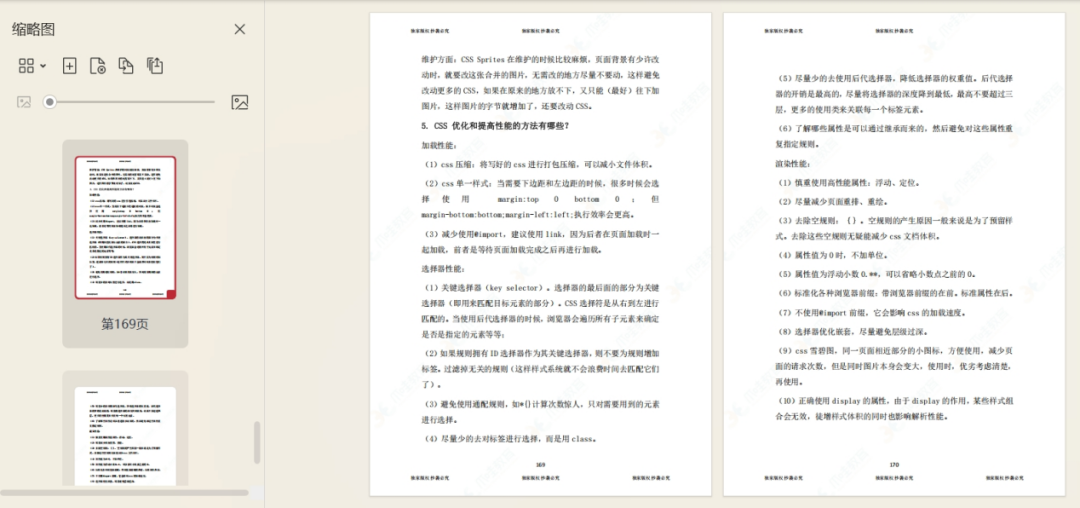This screenshot has height=508, width=1080.
Task: Click the line starting '（1）css 压缩'
Action: click(537, 165)
